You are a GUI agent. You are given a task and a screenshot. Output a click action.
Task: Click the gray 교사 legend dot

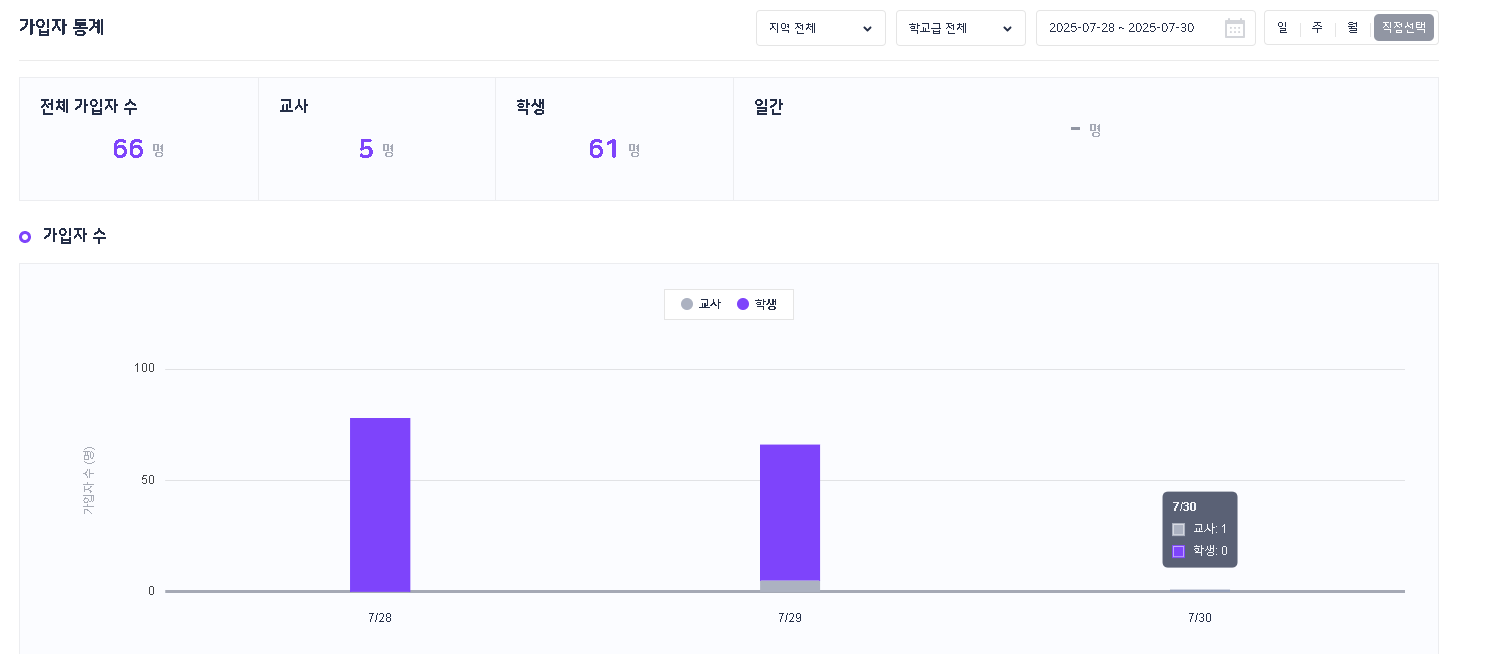[x=686, y=304]
